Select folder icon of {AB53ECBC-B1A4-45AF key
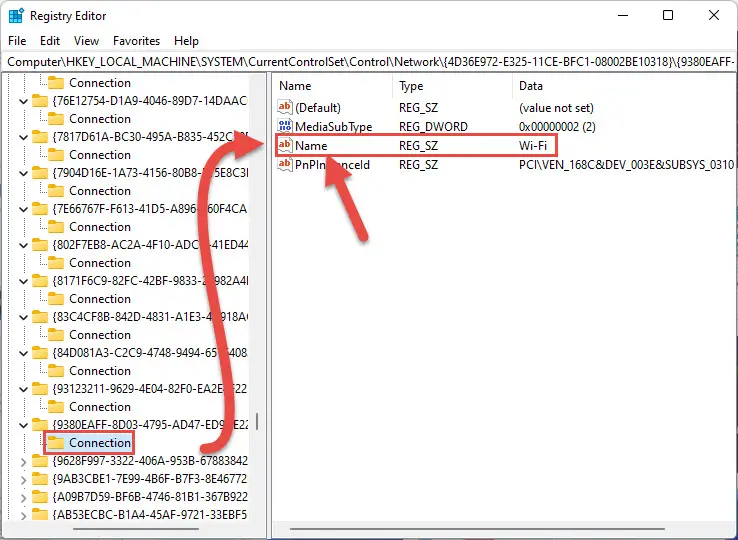The height and width of the screenshot is (540, 738). pyautogui.click(x=40, y=515)
